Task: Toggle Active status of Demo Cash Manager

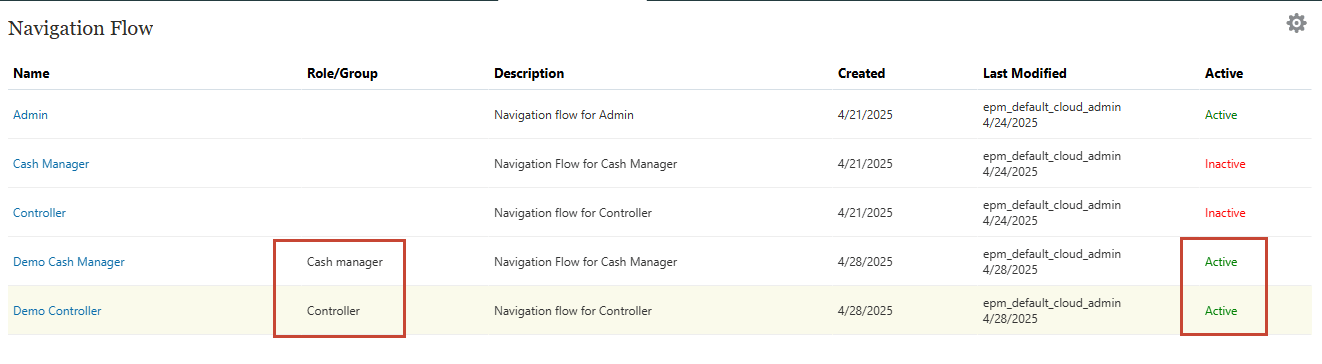Action: (1221, 262)
